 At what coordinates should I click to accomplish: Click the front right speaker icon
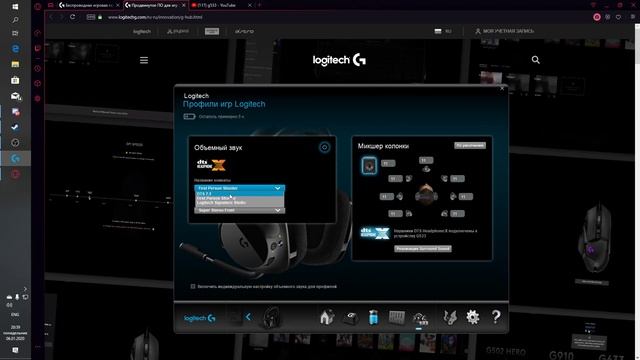pos(444,178)
